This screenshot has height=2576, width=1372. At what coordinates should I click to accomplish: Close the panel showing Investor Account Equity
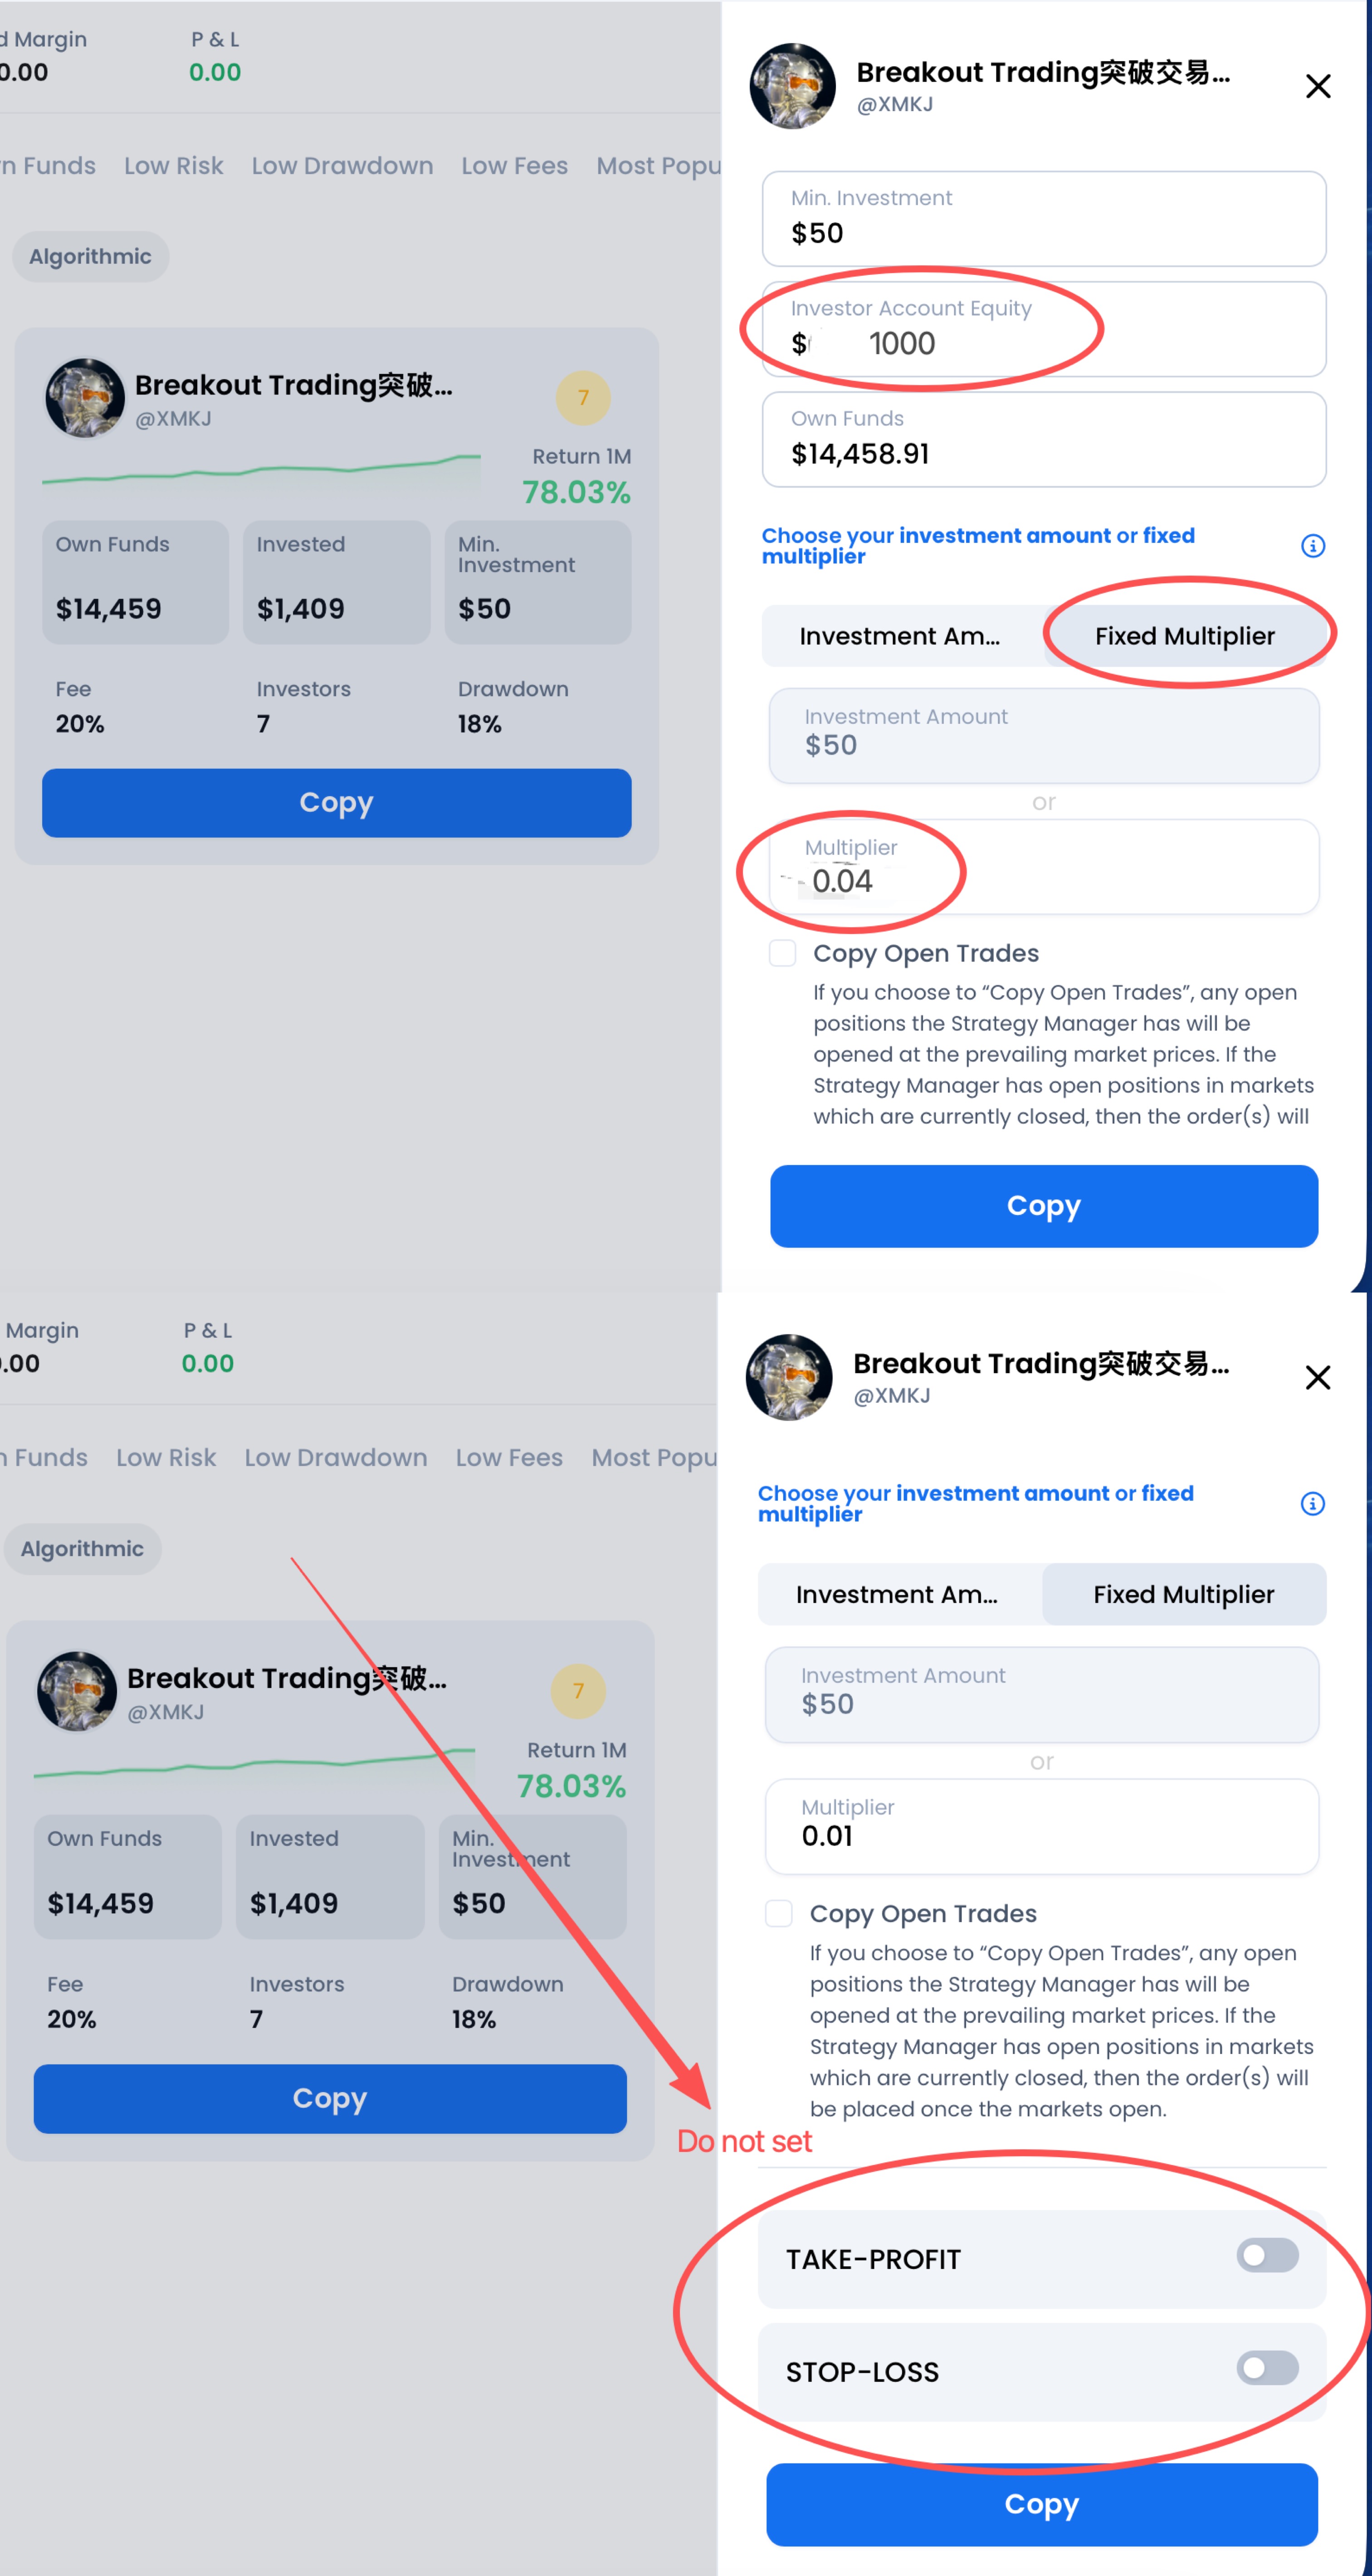click(1317, 87)
